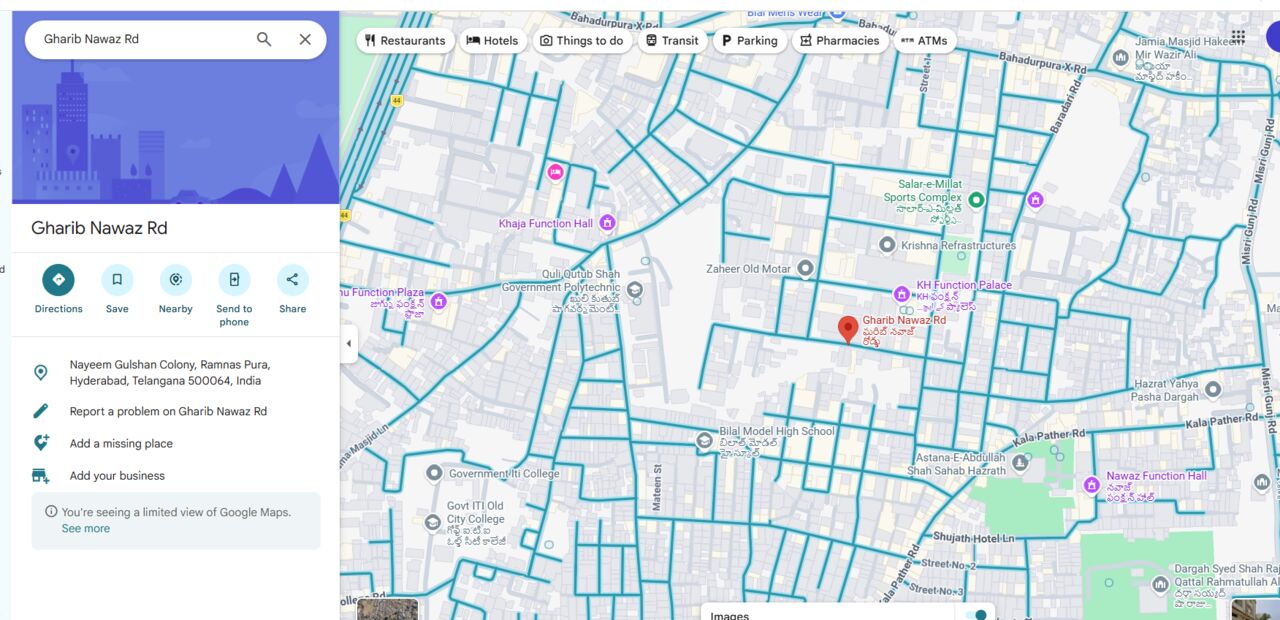
Task: Click the address location pin icon
Action: [x=41, y=372]
